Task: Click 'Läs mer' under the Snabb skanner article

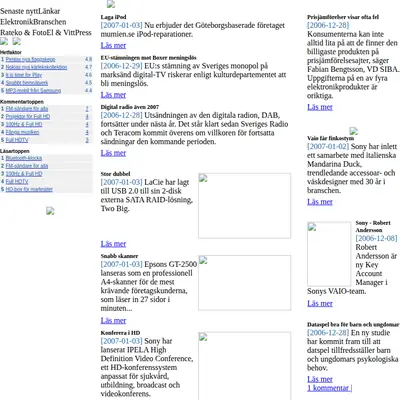Action: pyautogui.click(x=113, y=320)
